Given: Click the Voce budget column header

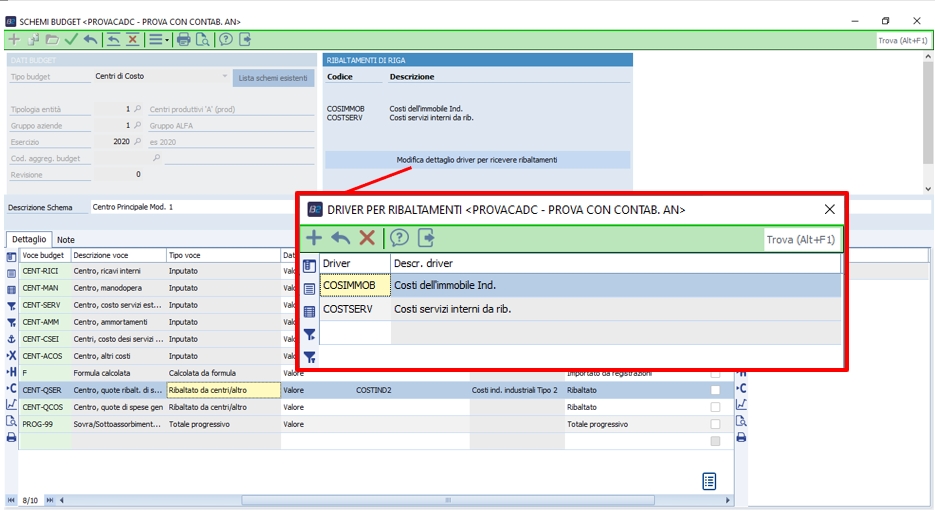Looking at the screenshot, I should pos(45,255).
